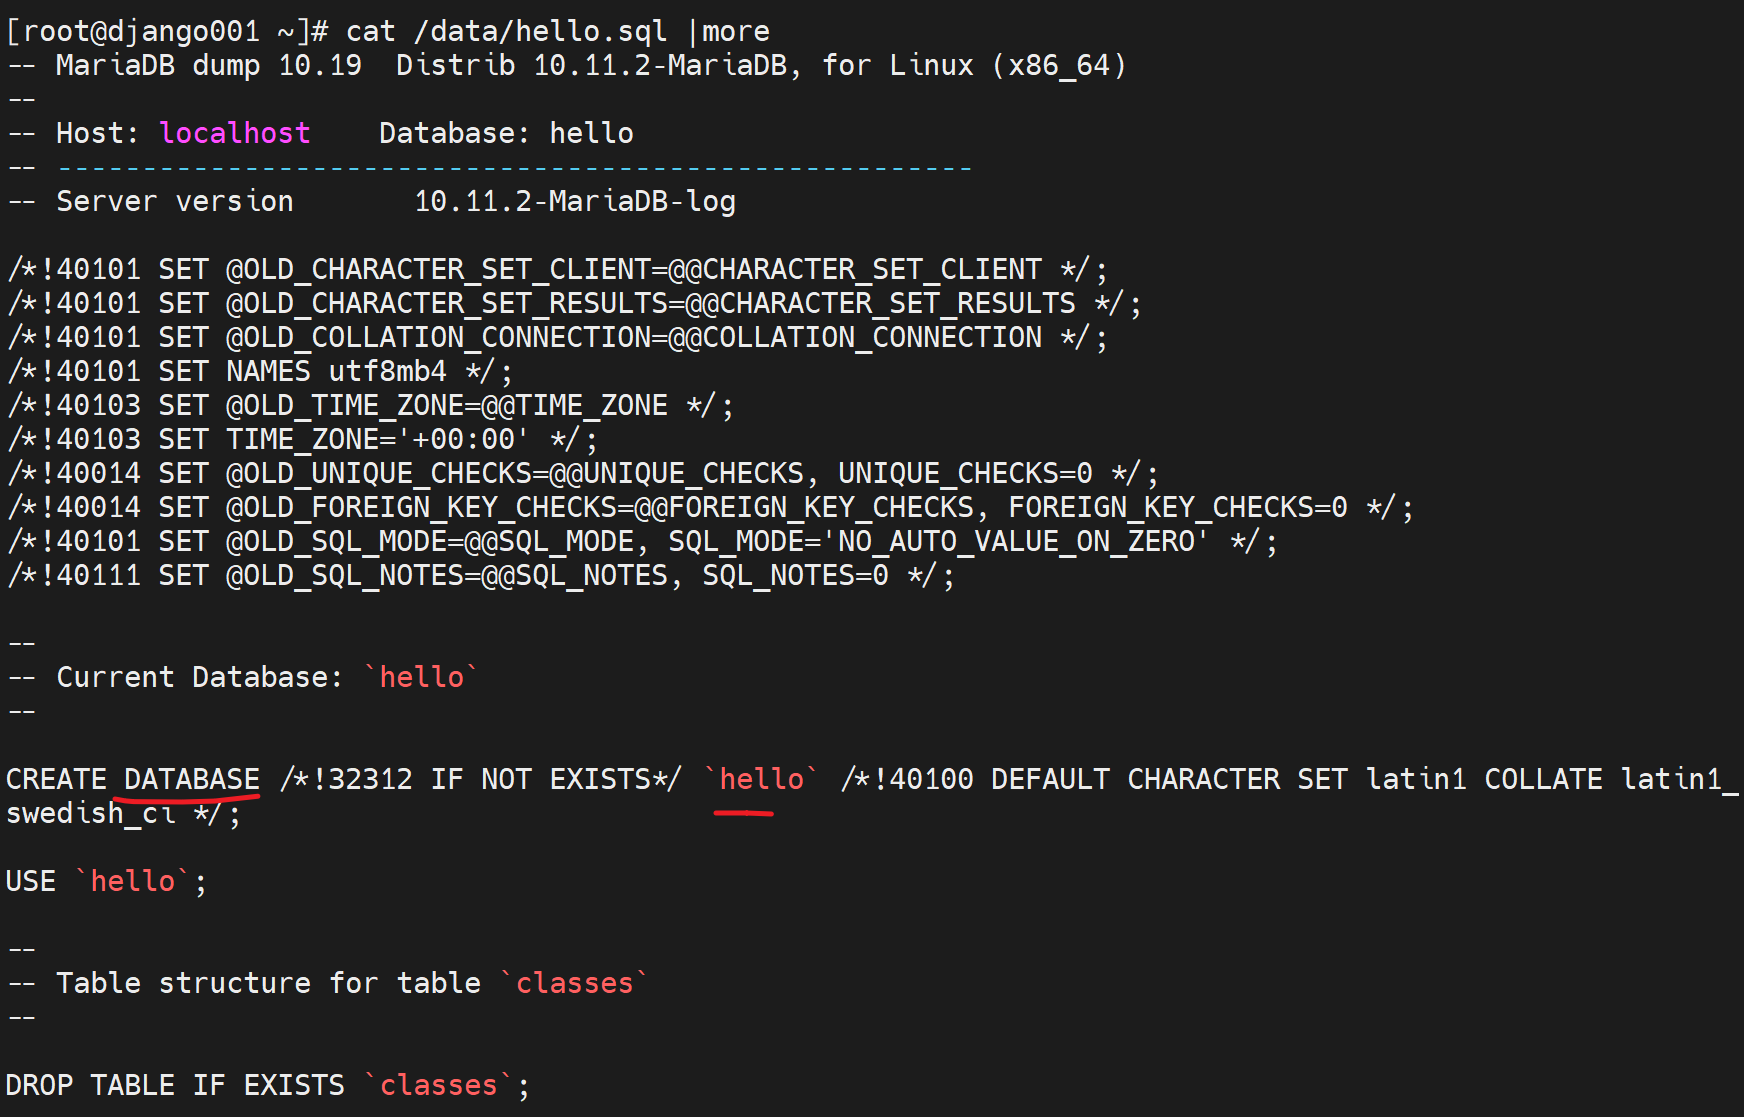The image size is (1744, 1117).
Task: Click the 10.11.2-MariaDB-log server version text
Action: 575,201
